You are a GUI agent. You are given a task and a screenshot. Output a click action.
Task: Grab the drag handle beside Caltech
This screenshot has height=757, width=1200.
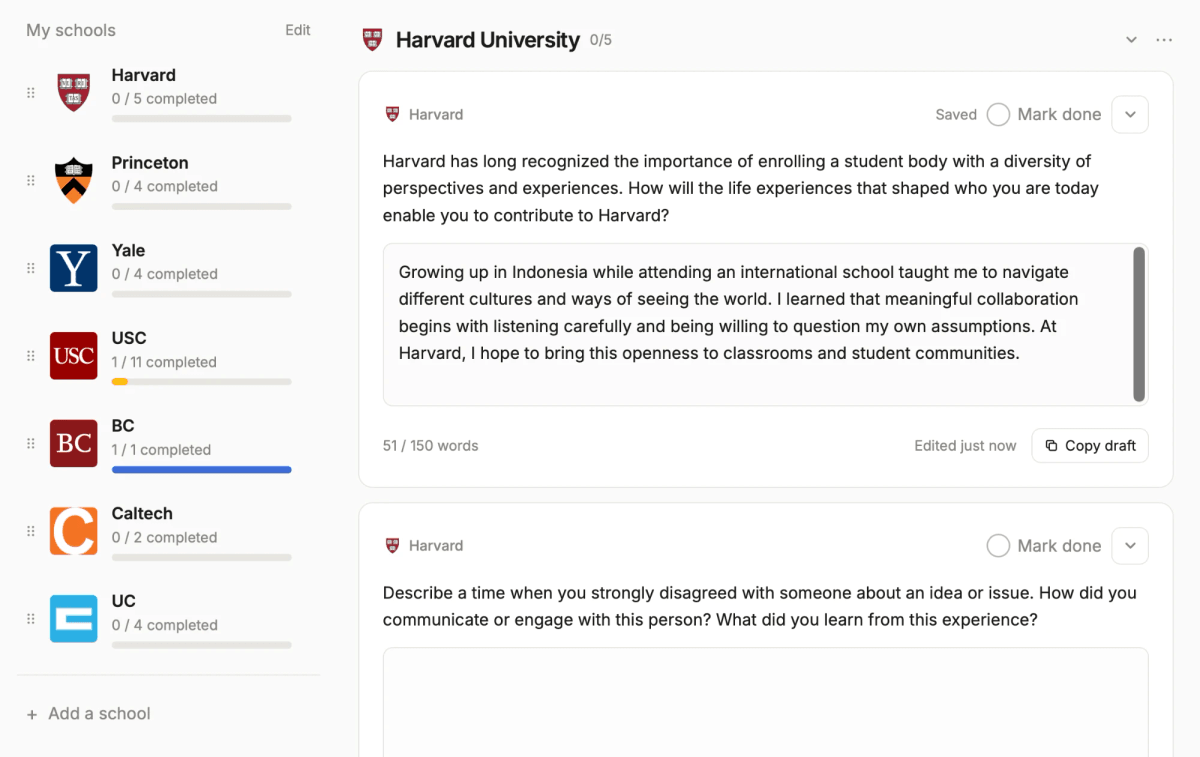coord(30,531)
